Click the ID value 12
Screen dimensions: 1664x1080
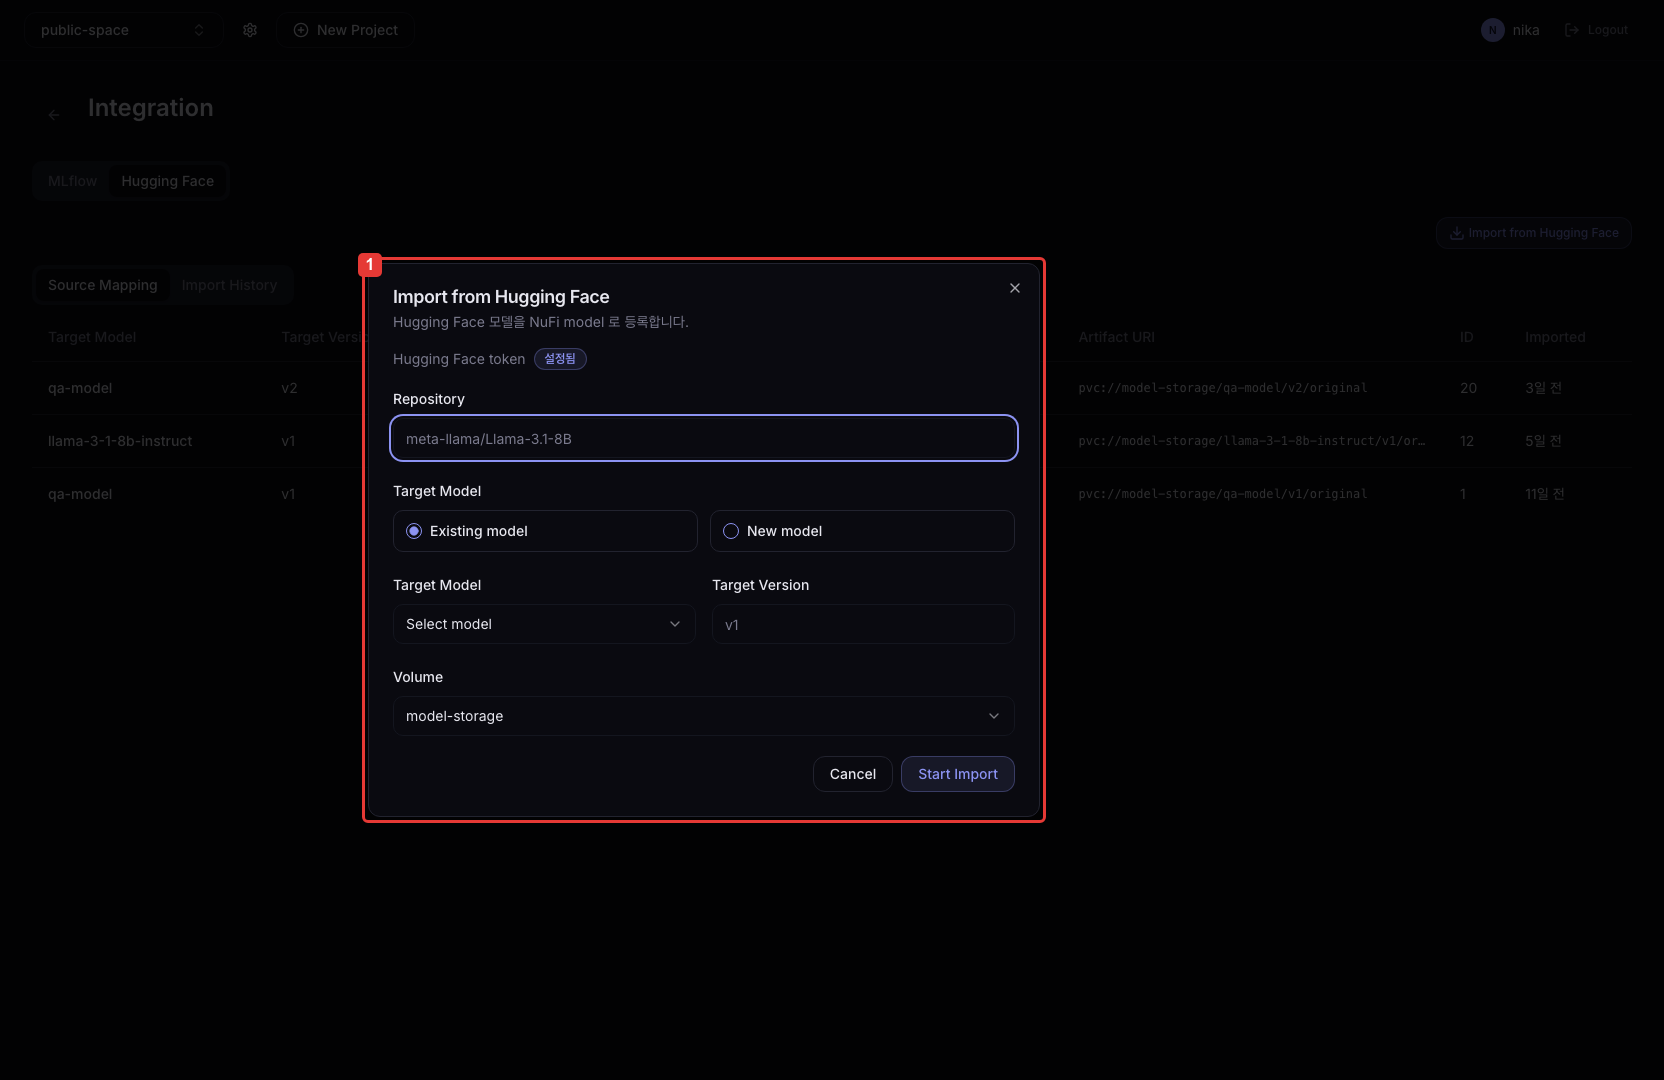coord(1467,441)
